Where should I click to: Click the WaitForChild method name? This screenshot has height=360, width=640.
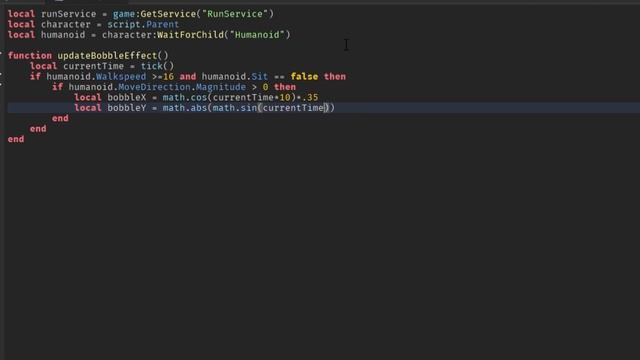point(190,35)
